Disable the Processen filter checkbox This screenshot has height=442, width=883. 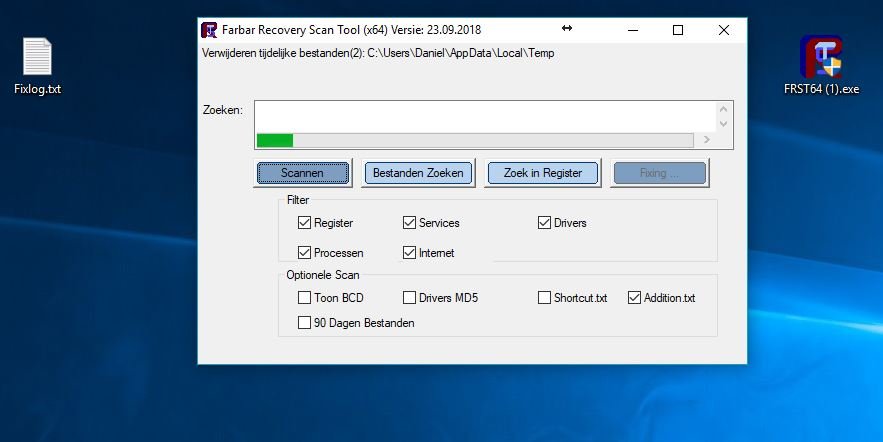pos(304,252)
